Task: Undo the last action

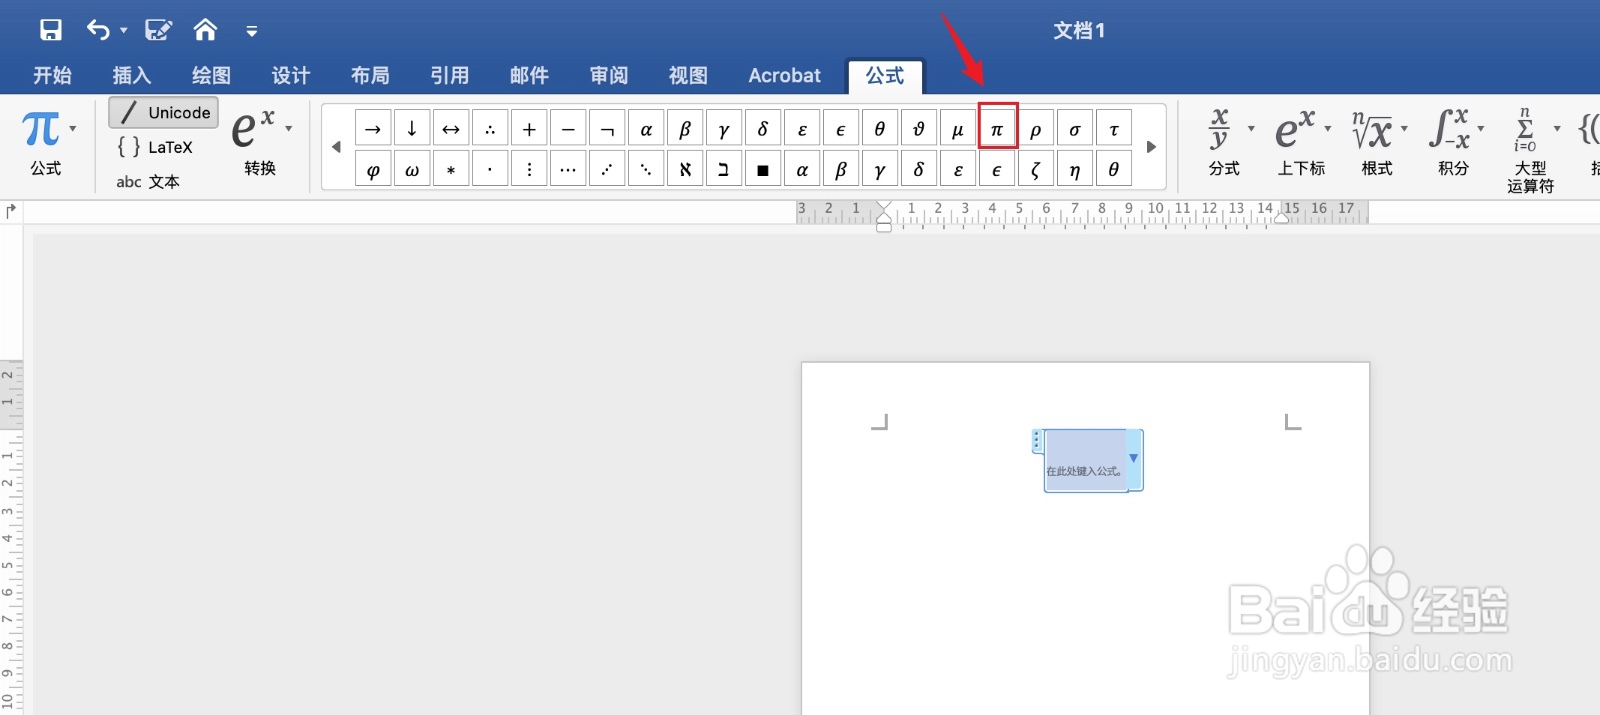Action: pyautogui.click(x=98, y=30)
